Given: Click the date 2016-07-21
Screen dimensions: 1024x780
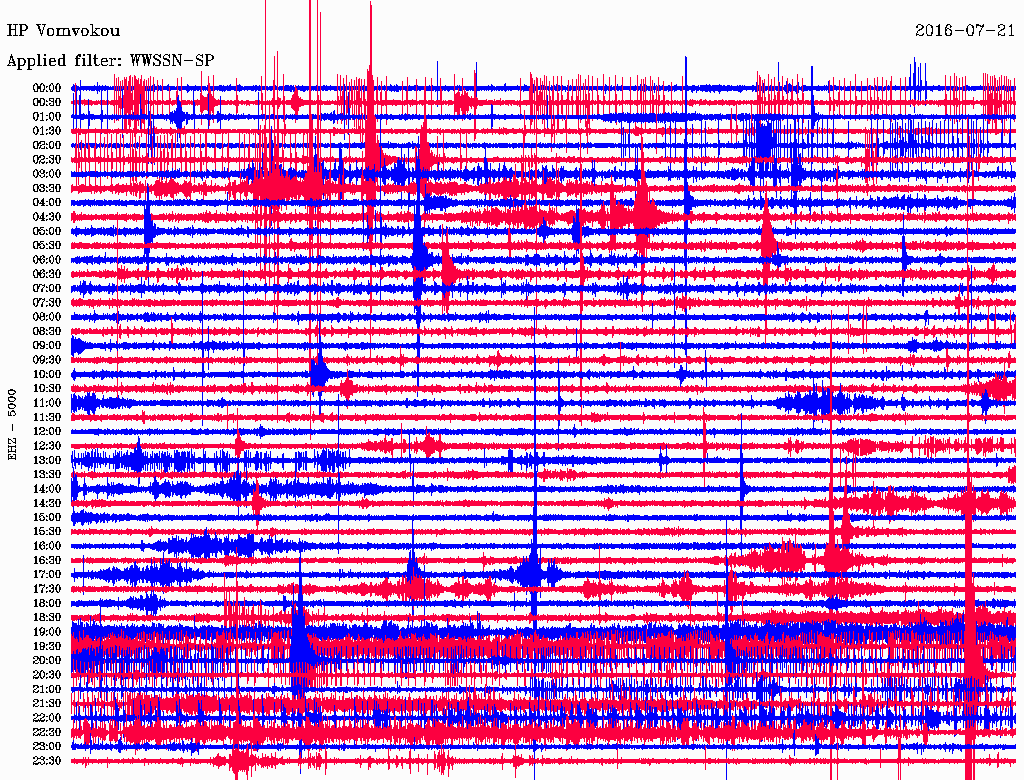Looking at the screenshot, I should 965,31.
